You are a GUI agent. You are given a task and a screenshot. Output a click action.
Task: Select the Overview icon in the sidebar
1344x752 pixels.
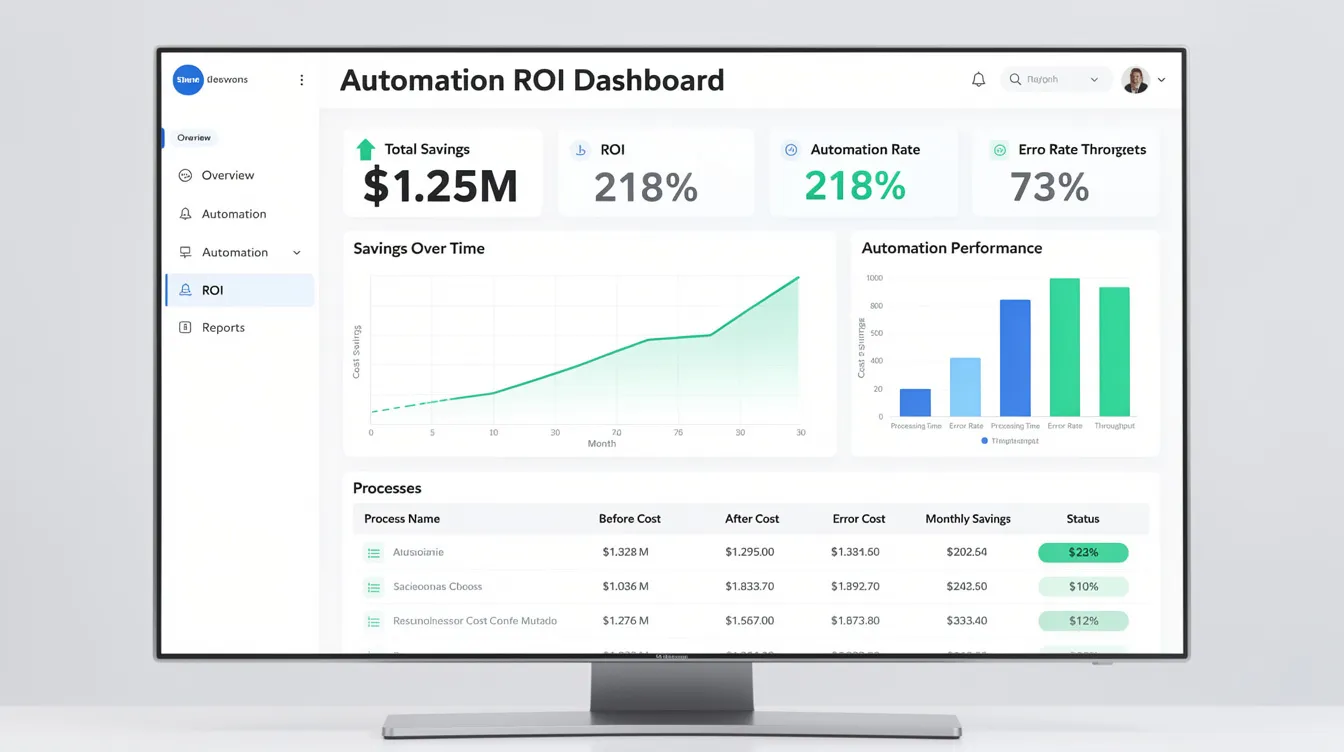184,174
